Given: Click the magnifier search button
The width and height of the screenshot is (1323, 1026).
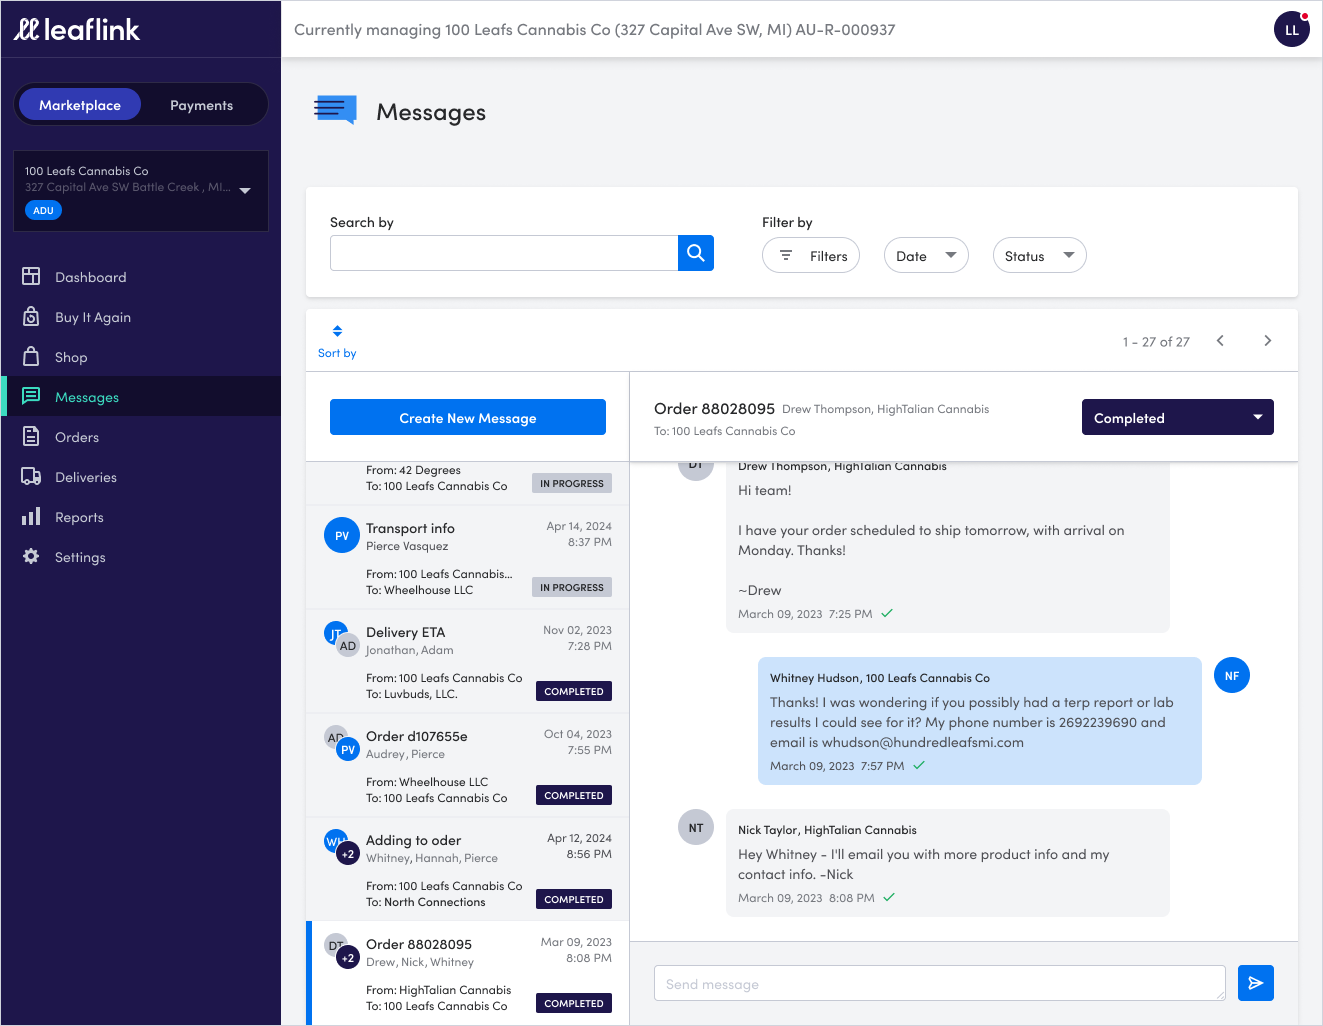Looking at the screenshot, I should (x=696, y=253).
